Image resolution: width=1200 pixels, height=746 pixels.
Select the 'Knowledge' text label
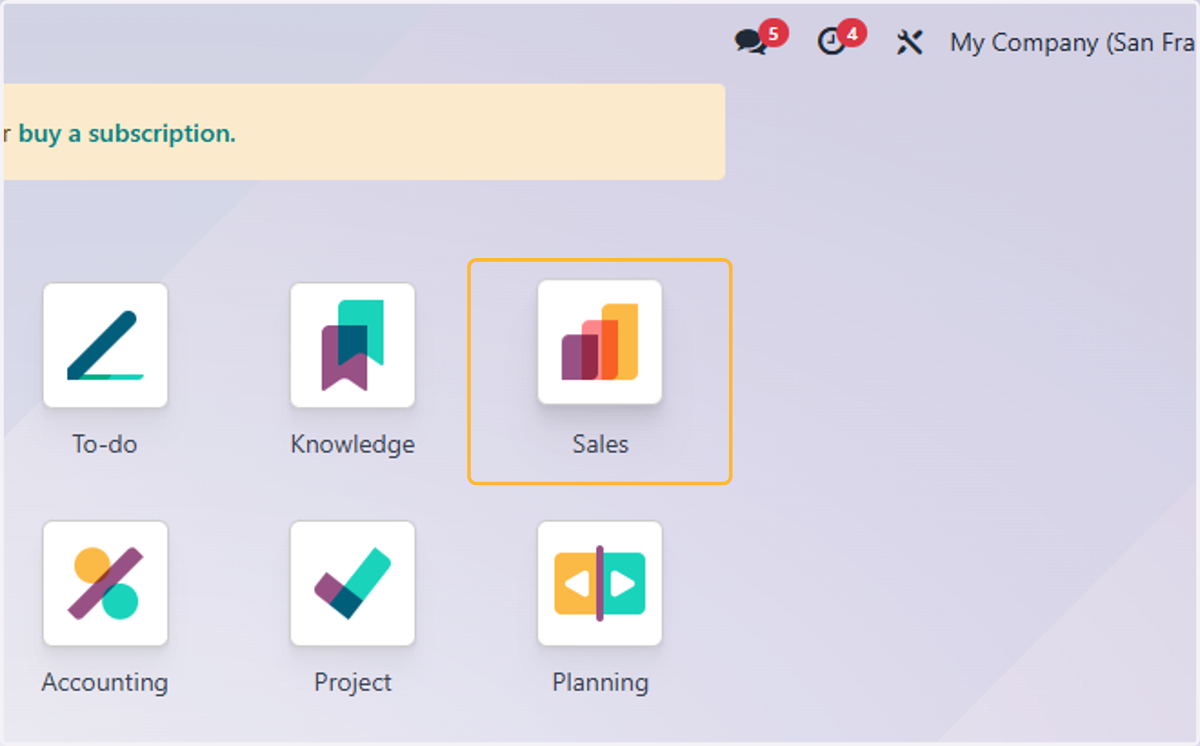352,444
